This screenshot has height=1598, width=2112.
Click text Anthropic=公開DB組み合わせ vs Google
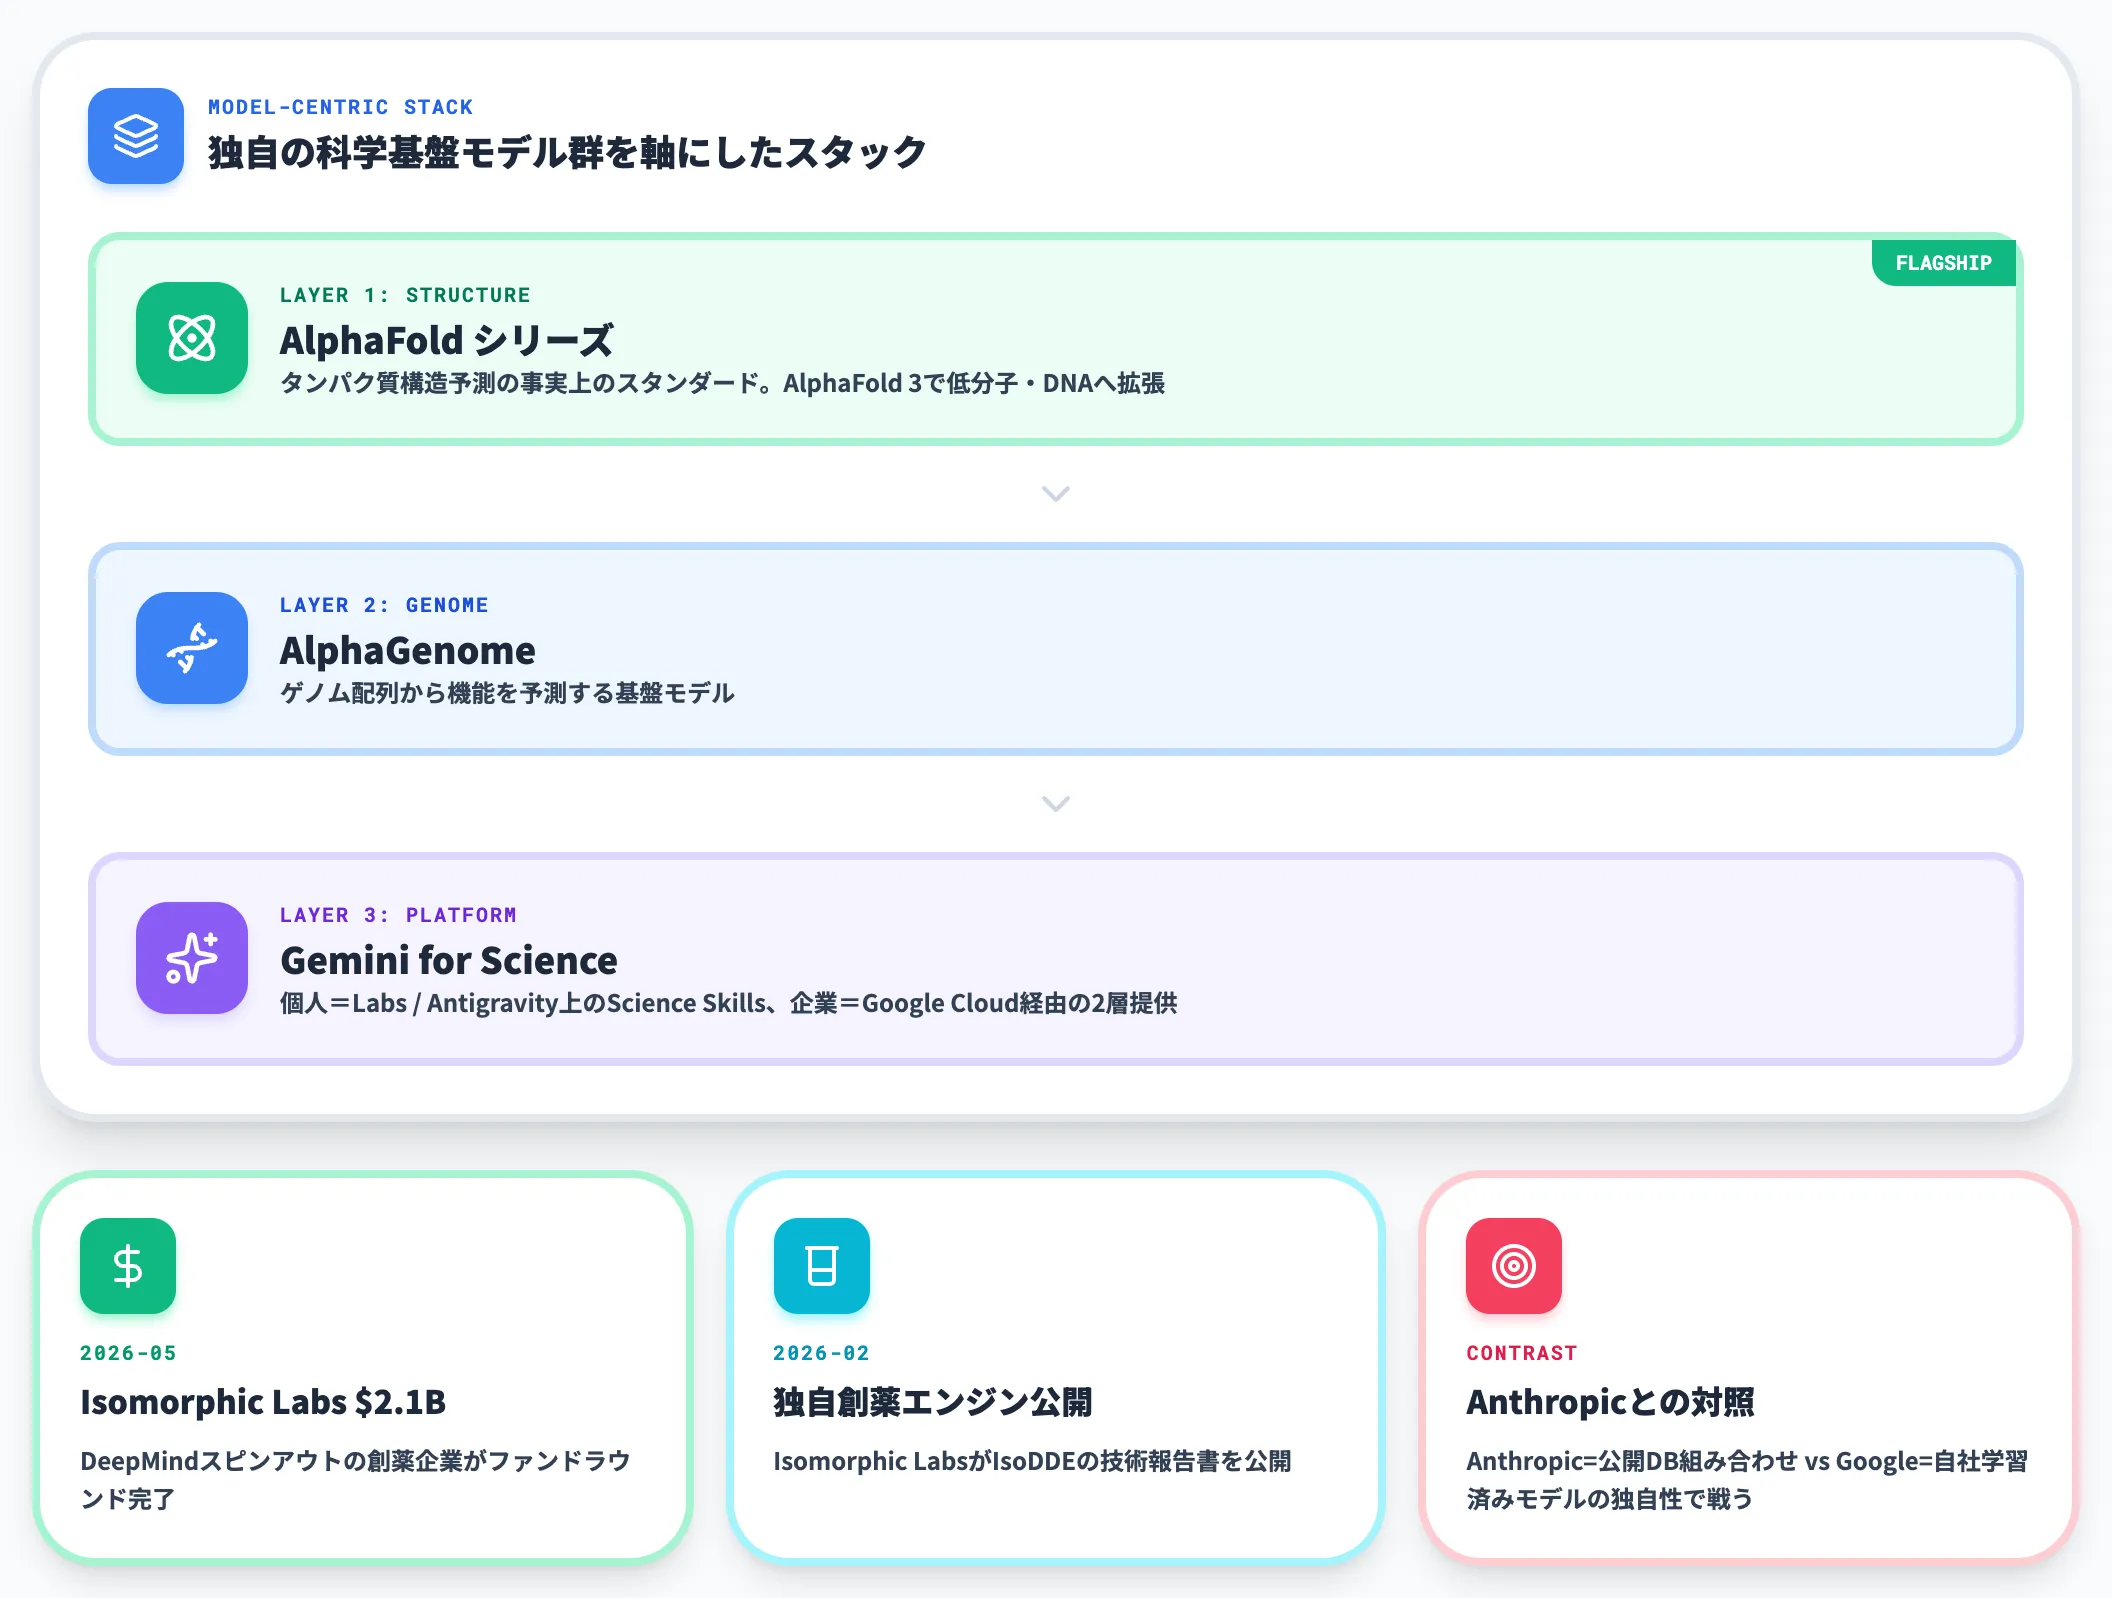1746,1480
